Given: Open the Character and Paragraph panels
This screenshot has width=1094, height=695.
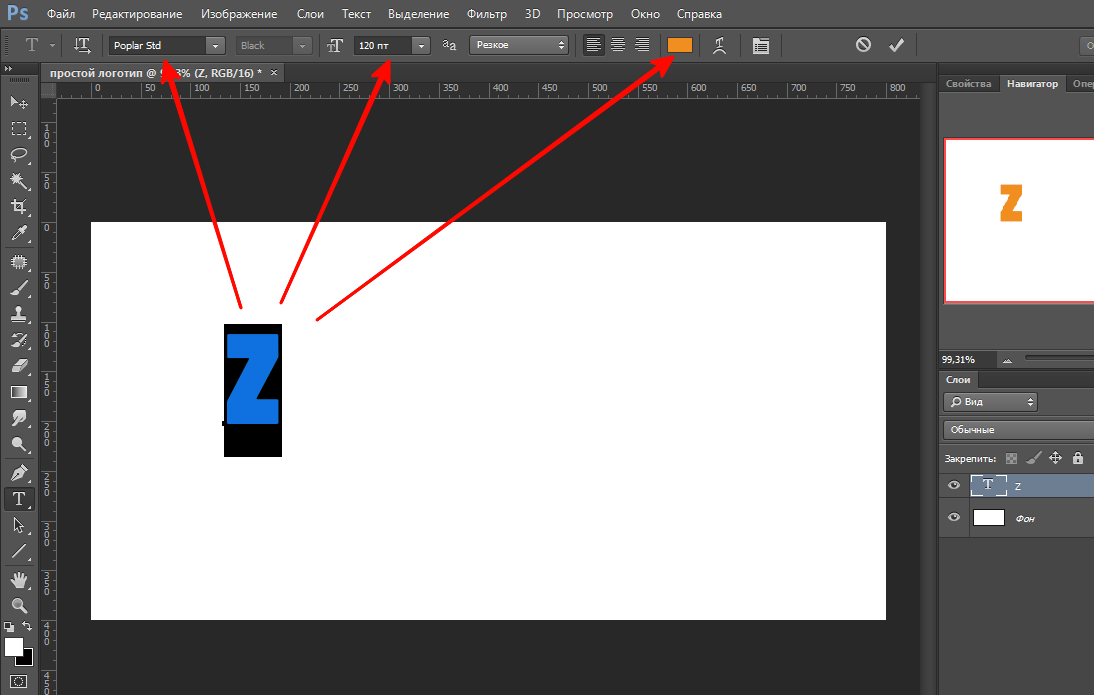Looking at the screenshot, I should (x=760, y=45).
